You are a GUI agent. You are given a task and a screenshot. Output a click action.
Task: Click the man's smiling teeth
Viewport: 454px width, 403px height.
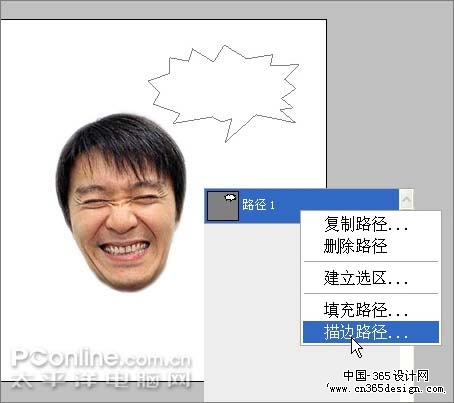124,248
